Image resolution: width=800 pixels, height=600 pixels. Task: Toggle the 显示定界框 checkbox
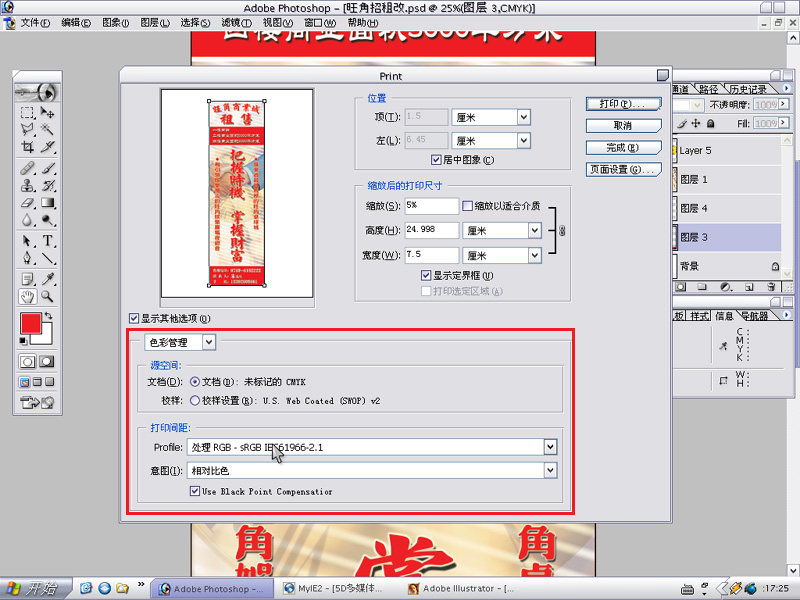click(426, 276)
